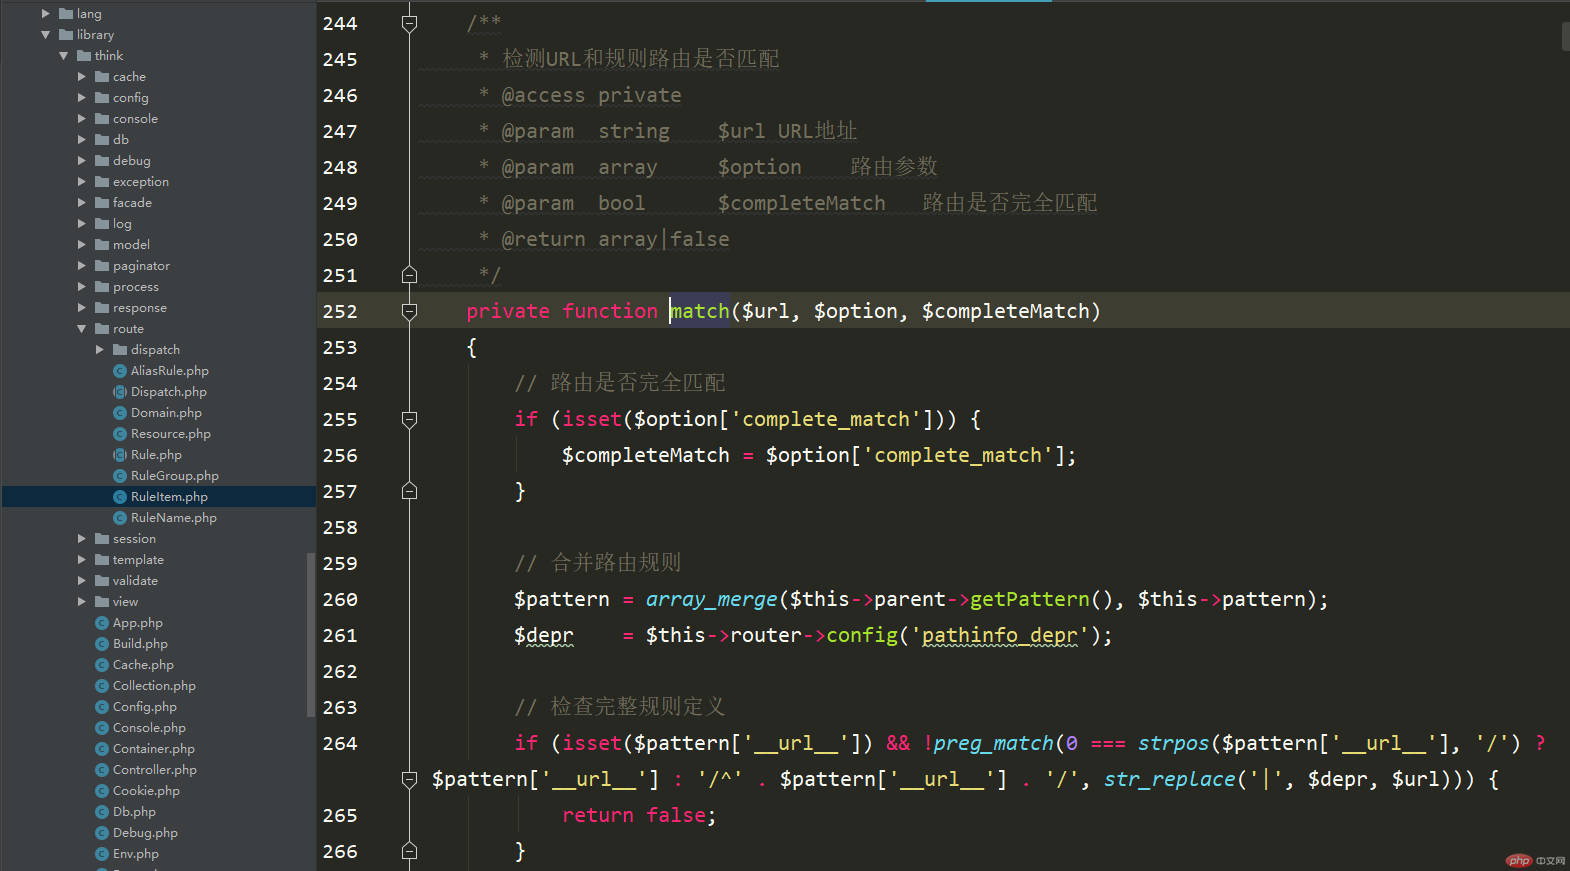Click @return array|false in the docblock
This screenshot has width=1570, height=871.
(615, 239)
